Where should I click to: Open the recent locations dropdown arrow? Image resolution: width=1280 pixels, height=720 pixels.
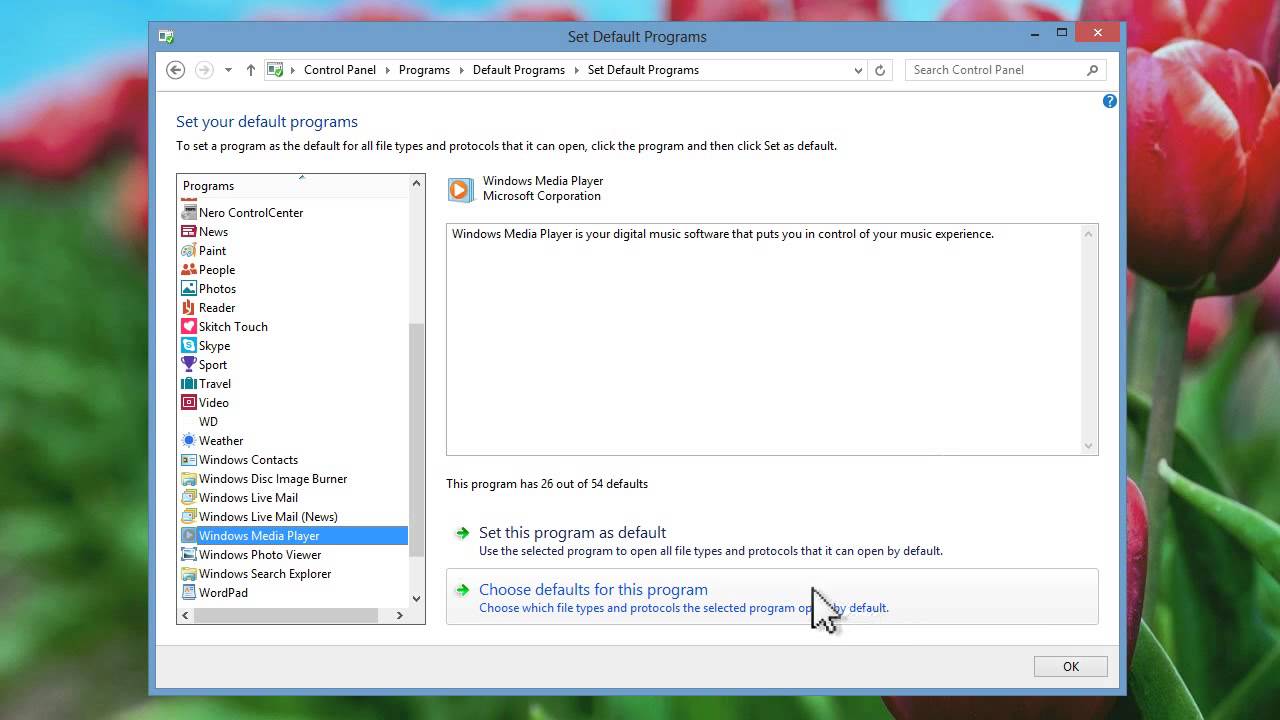[228, 70]
